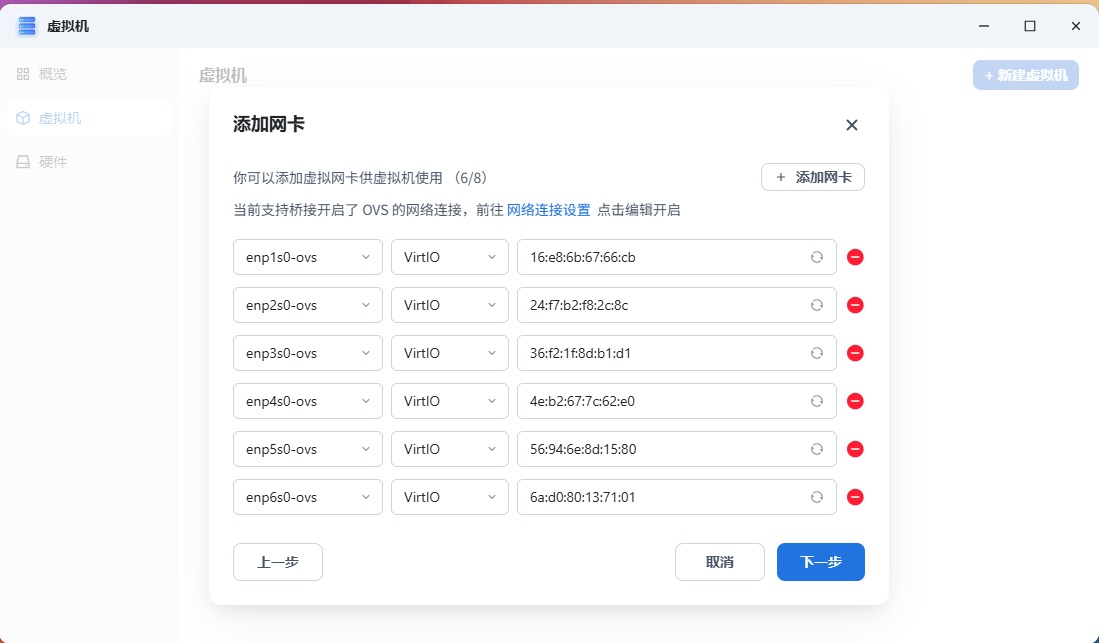The height and width of the screenshot is (643, 1099).
Task: Open VirtIO model dropdown for enp2s0-ovs
Action: point(449,305)
